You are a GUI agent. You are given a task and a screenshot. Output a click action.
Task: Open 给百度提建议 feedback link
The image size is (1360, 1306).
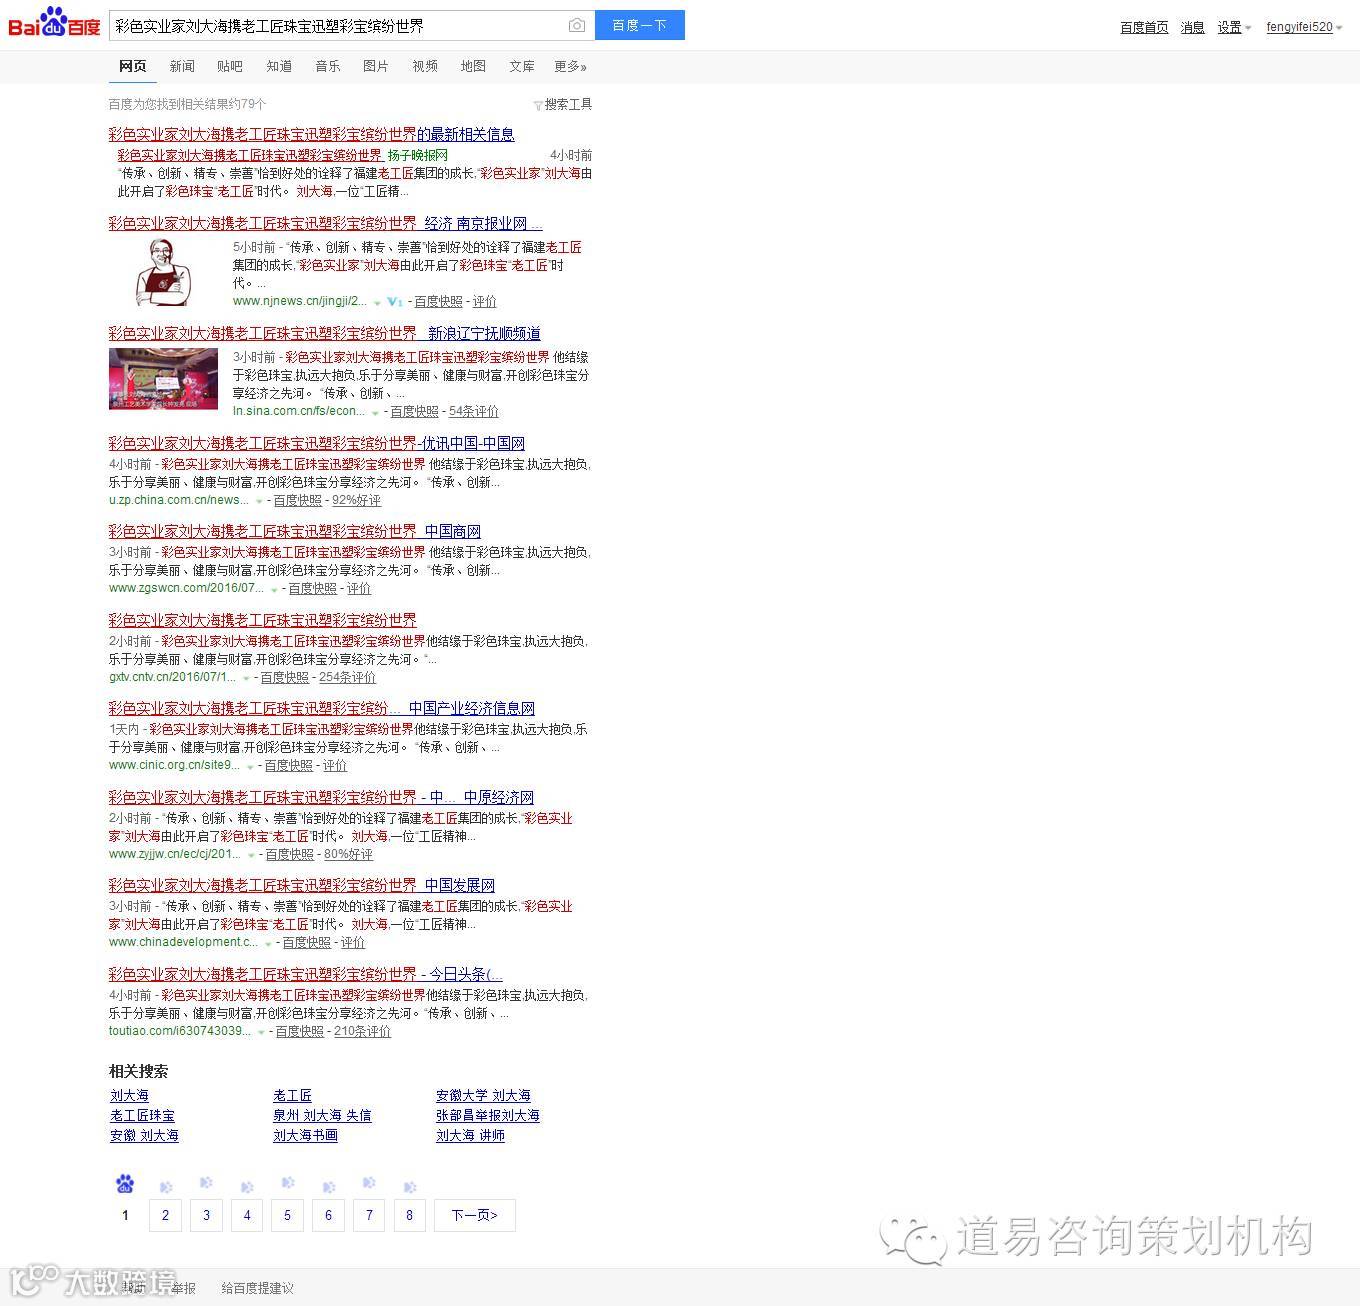point(257,1288)
